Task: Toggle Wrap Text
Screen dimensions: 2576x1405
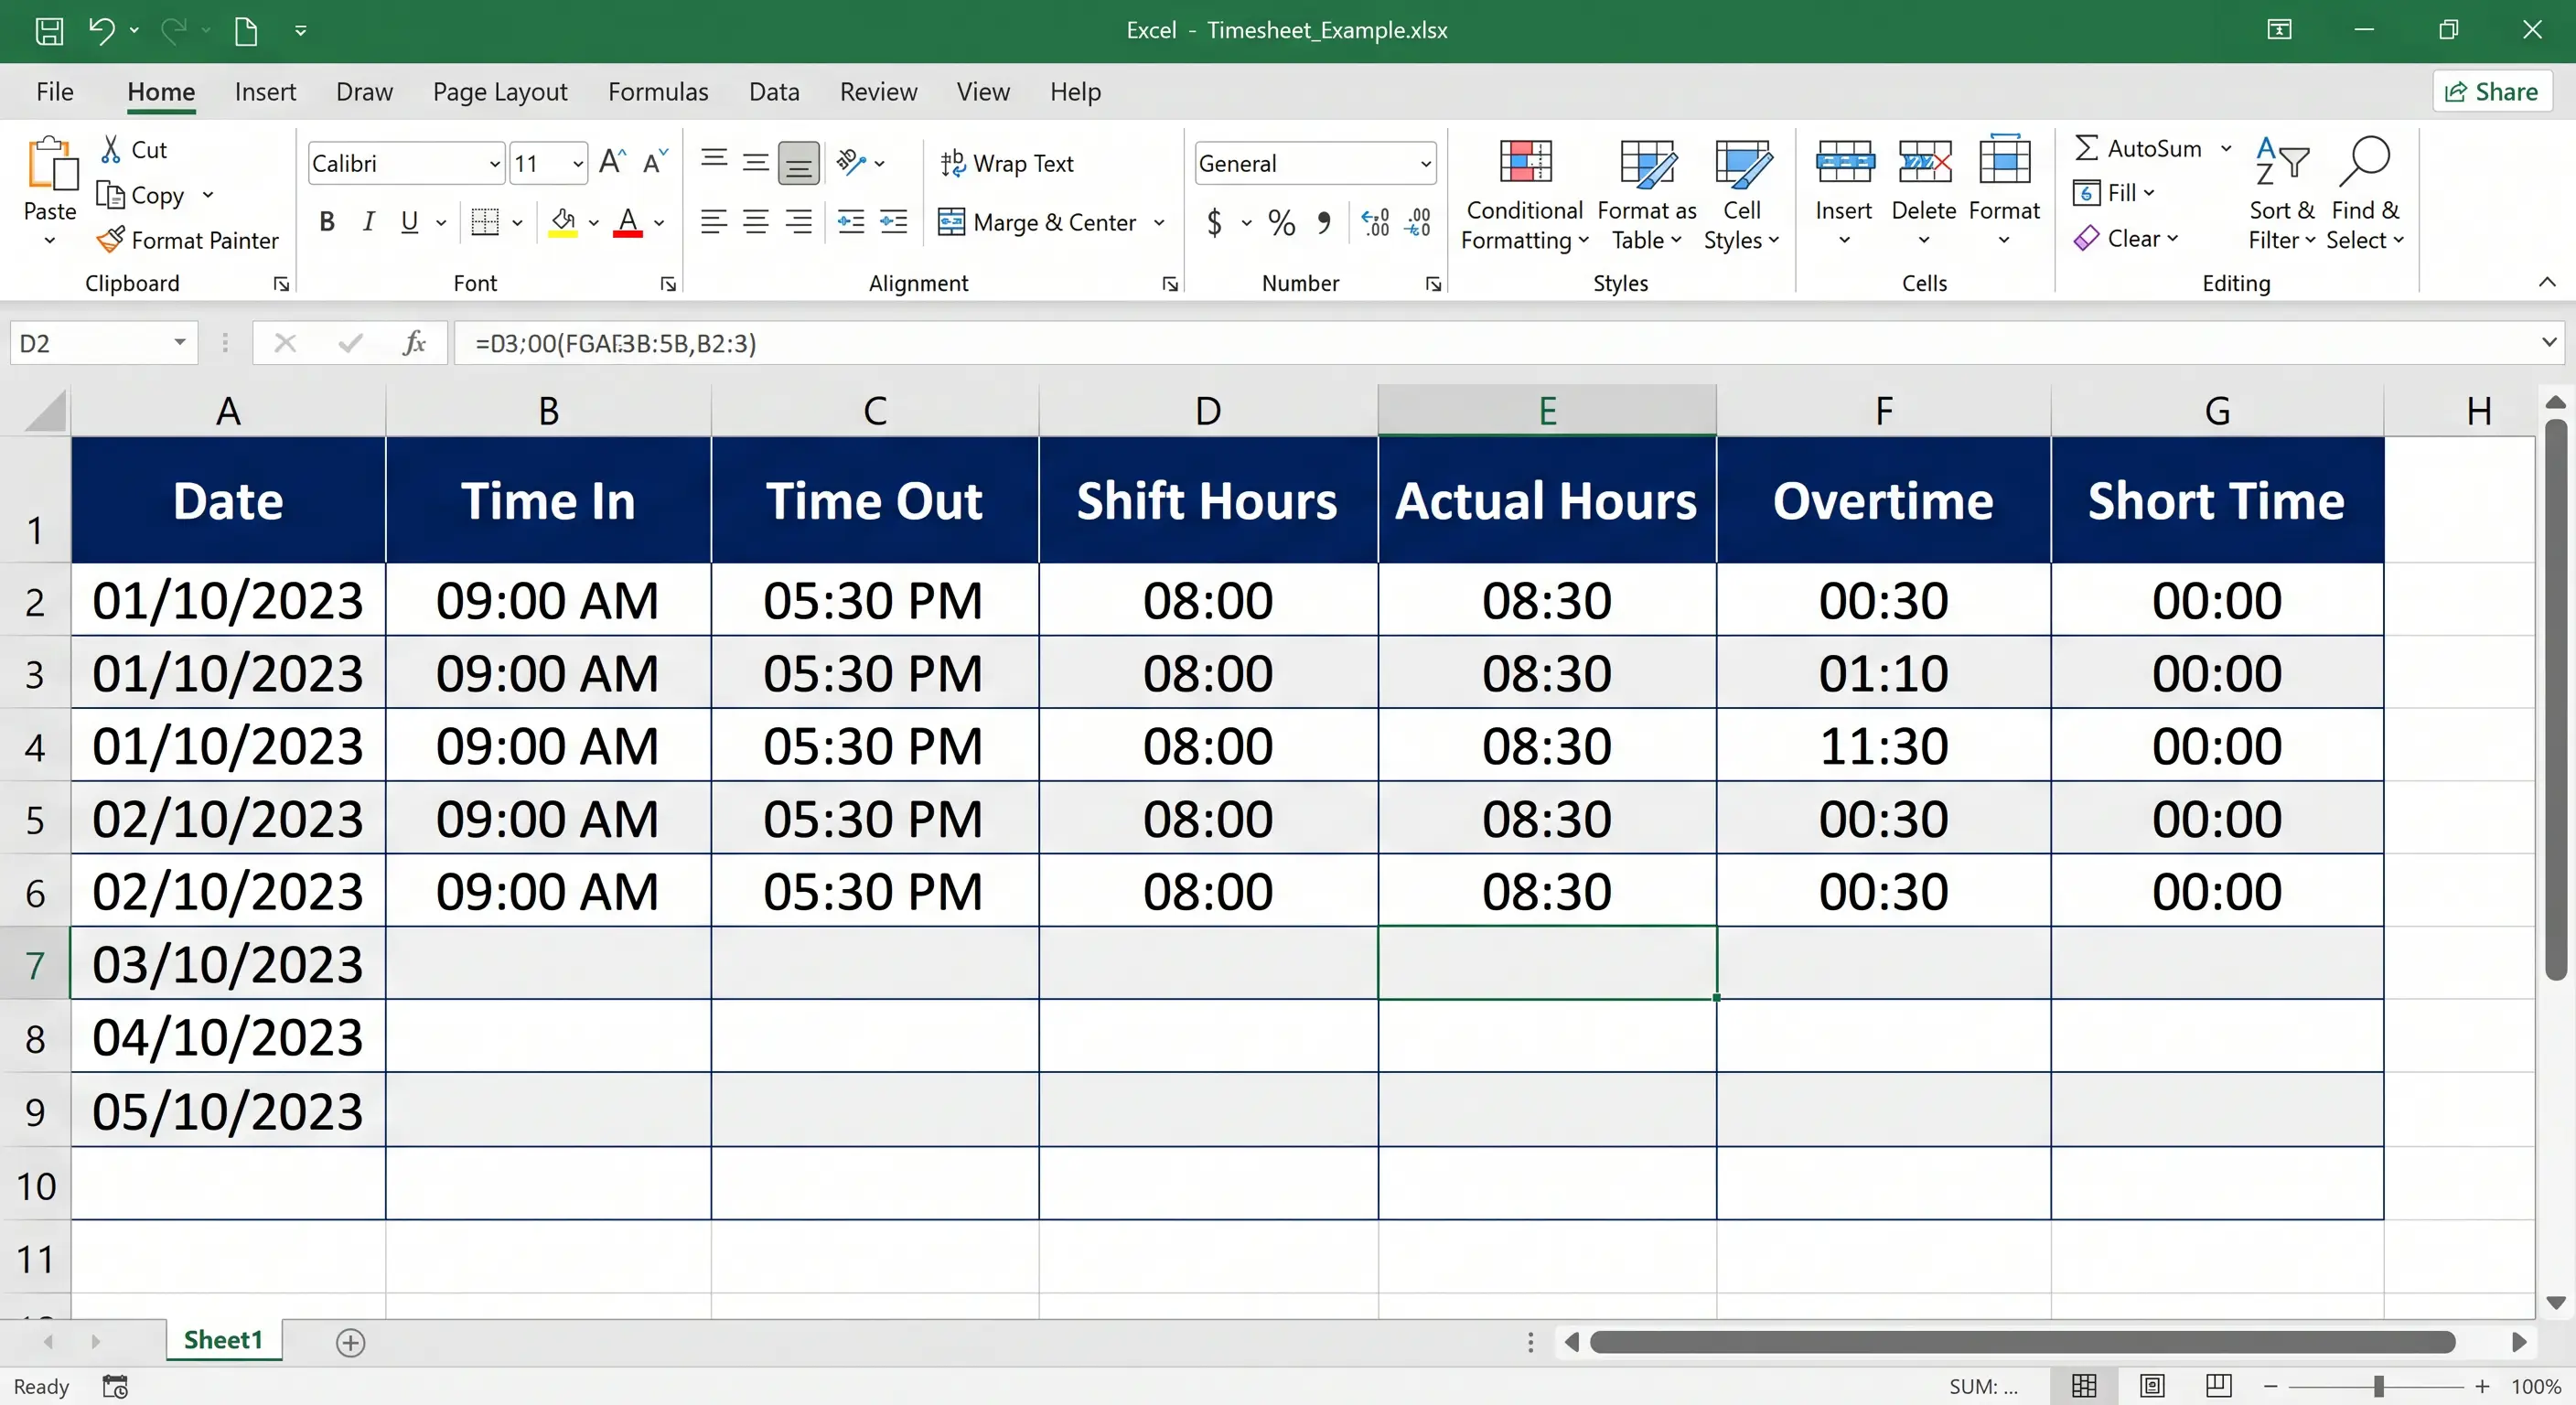Action: (x=1007, y=163)
